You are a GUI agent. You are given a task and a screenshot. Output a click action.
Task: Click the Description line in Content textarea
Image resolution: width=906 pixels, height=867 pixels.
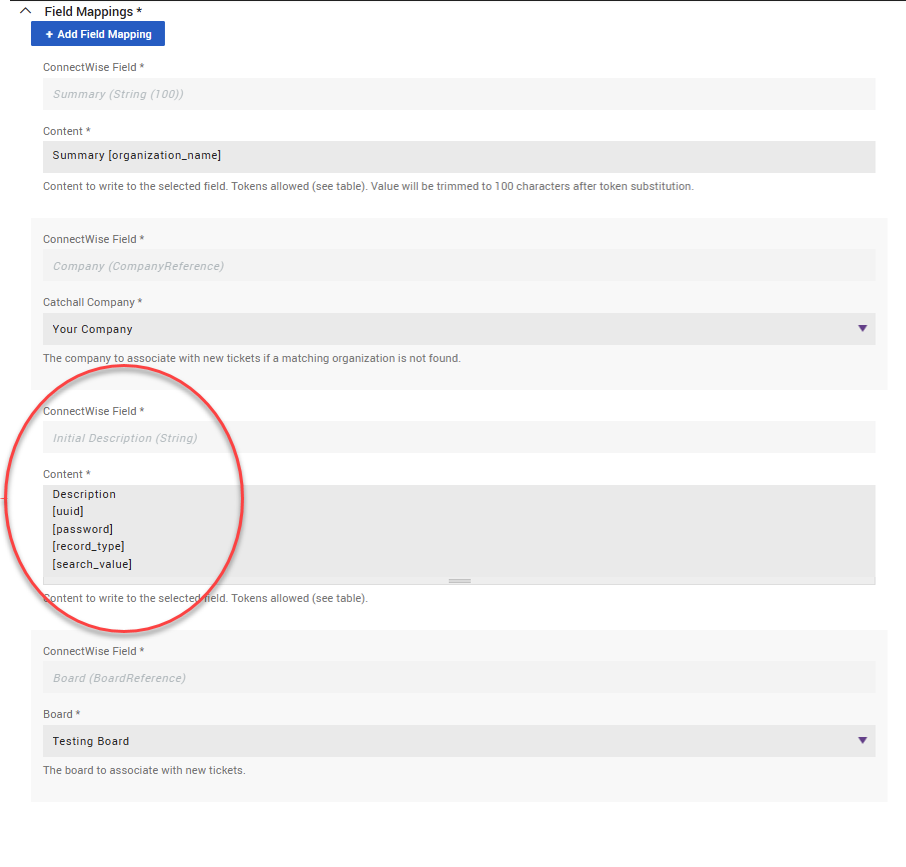85,494
